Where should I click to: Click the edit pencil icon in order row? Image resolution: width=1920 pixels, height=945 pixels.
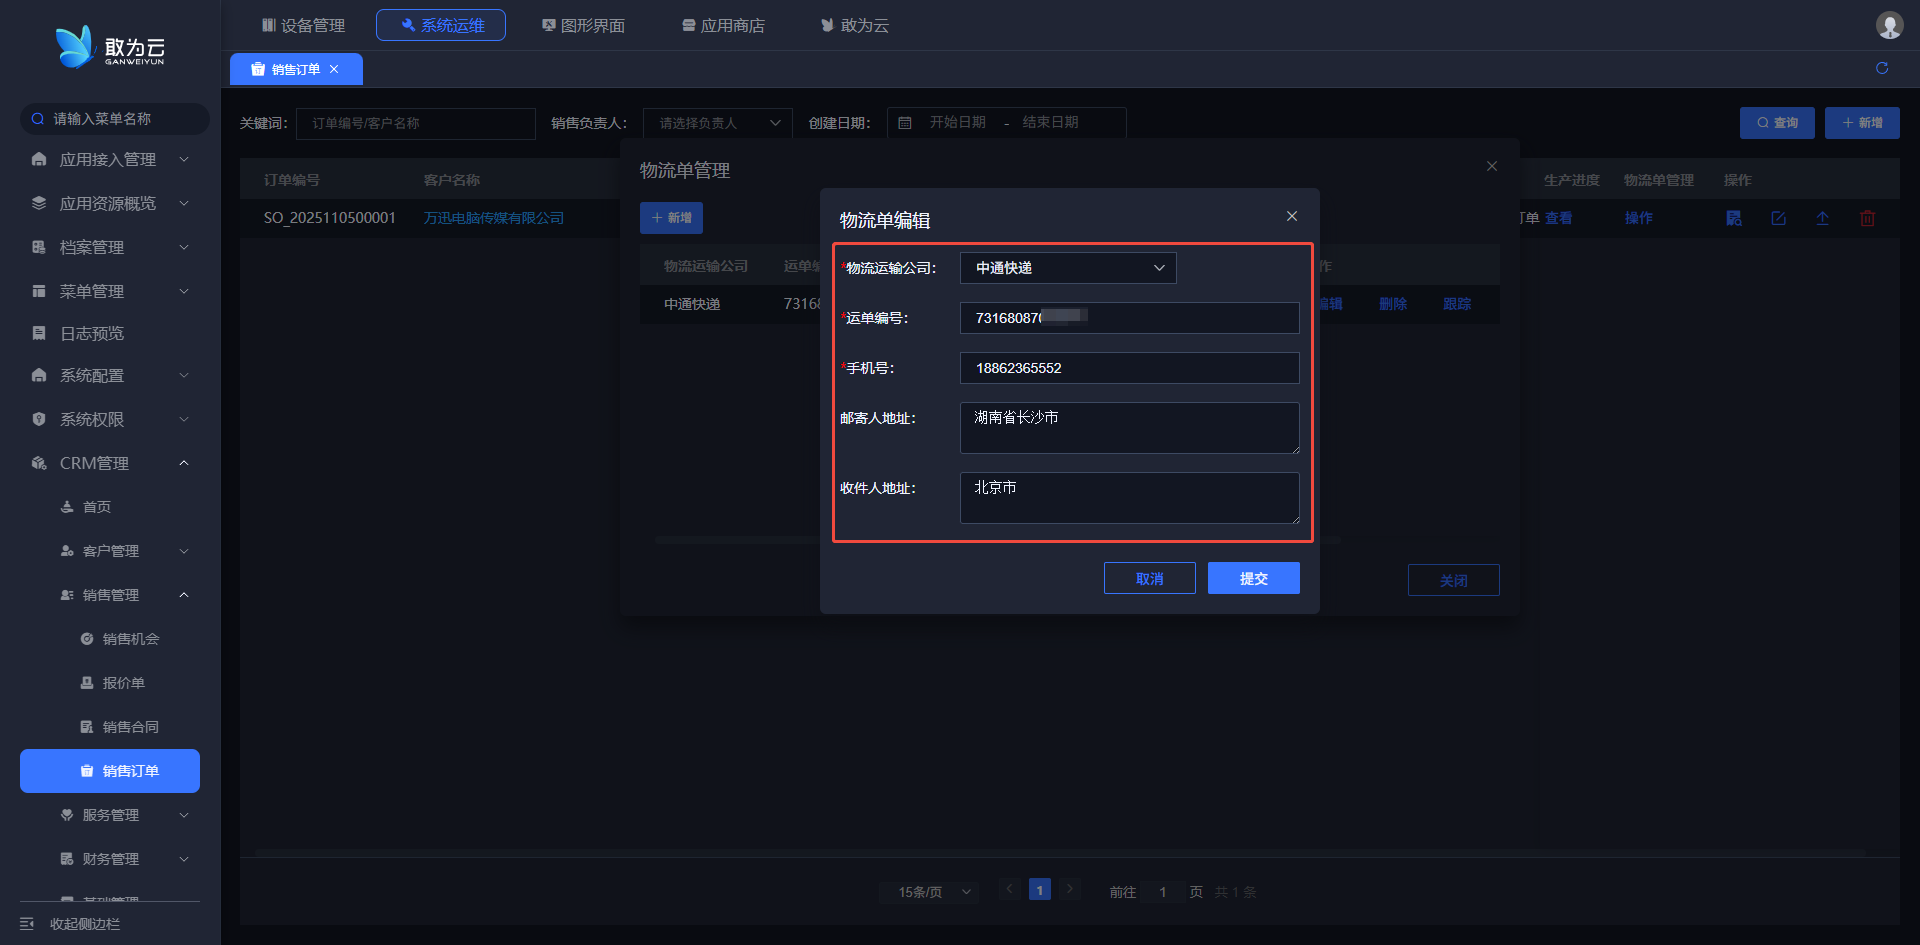1778,218
